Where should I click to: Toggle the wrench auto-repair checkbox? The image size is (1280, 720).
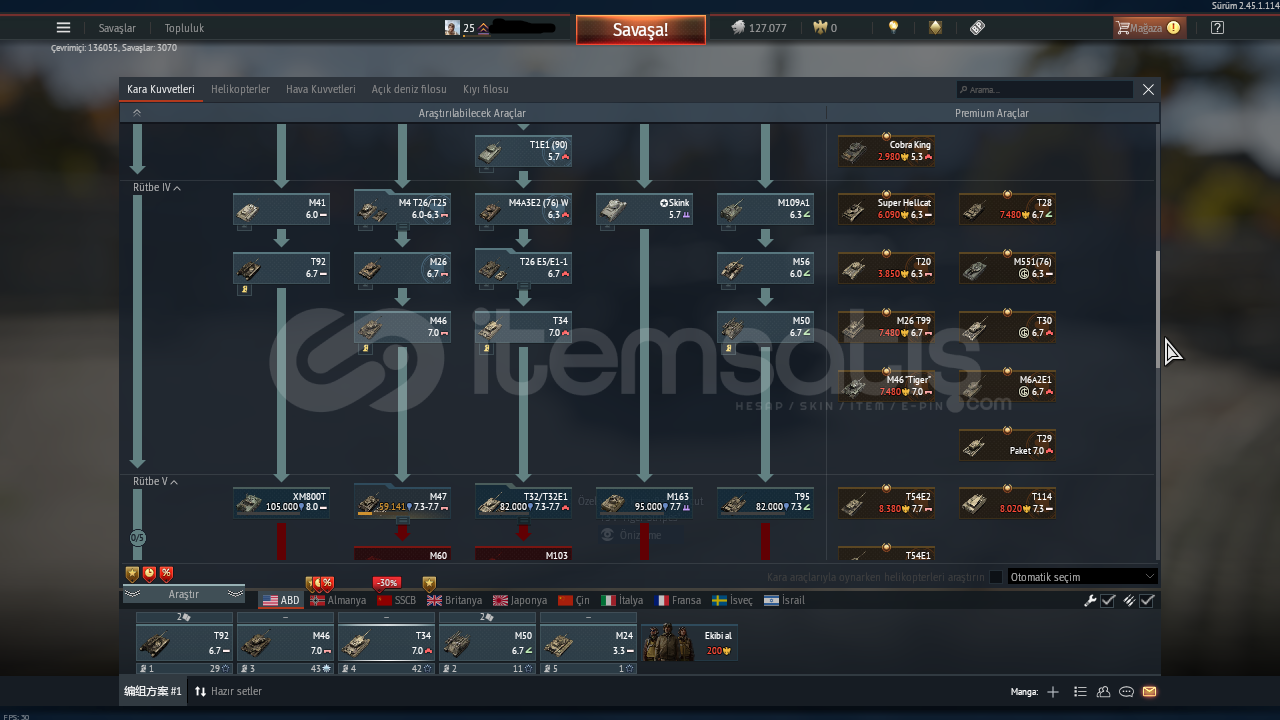(1107, 601)
